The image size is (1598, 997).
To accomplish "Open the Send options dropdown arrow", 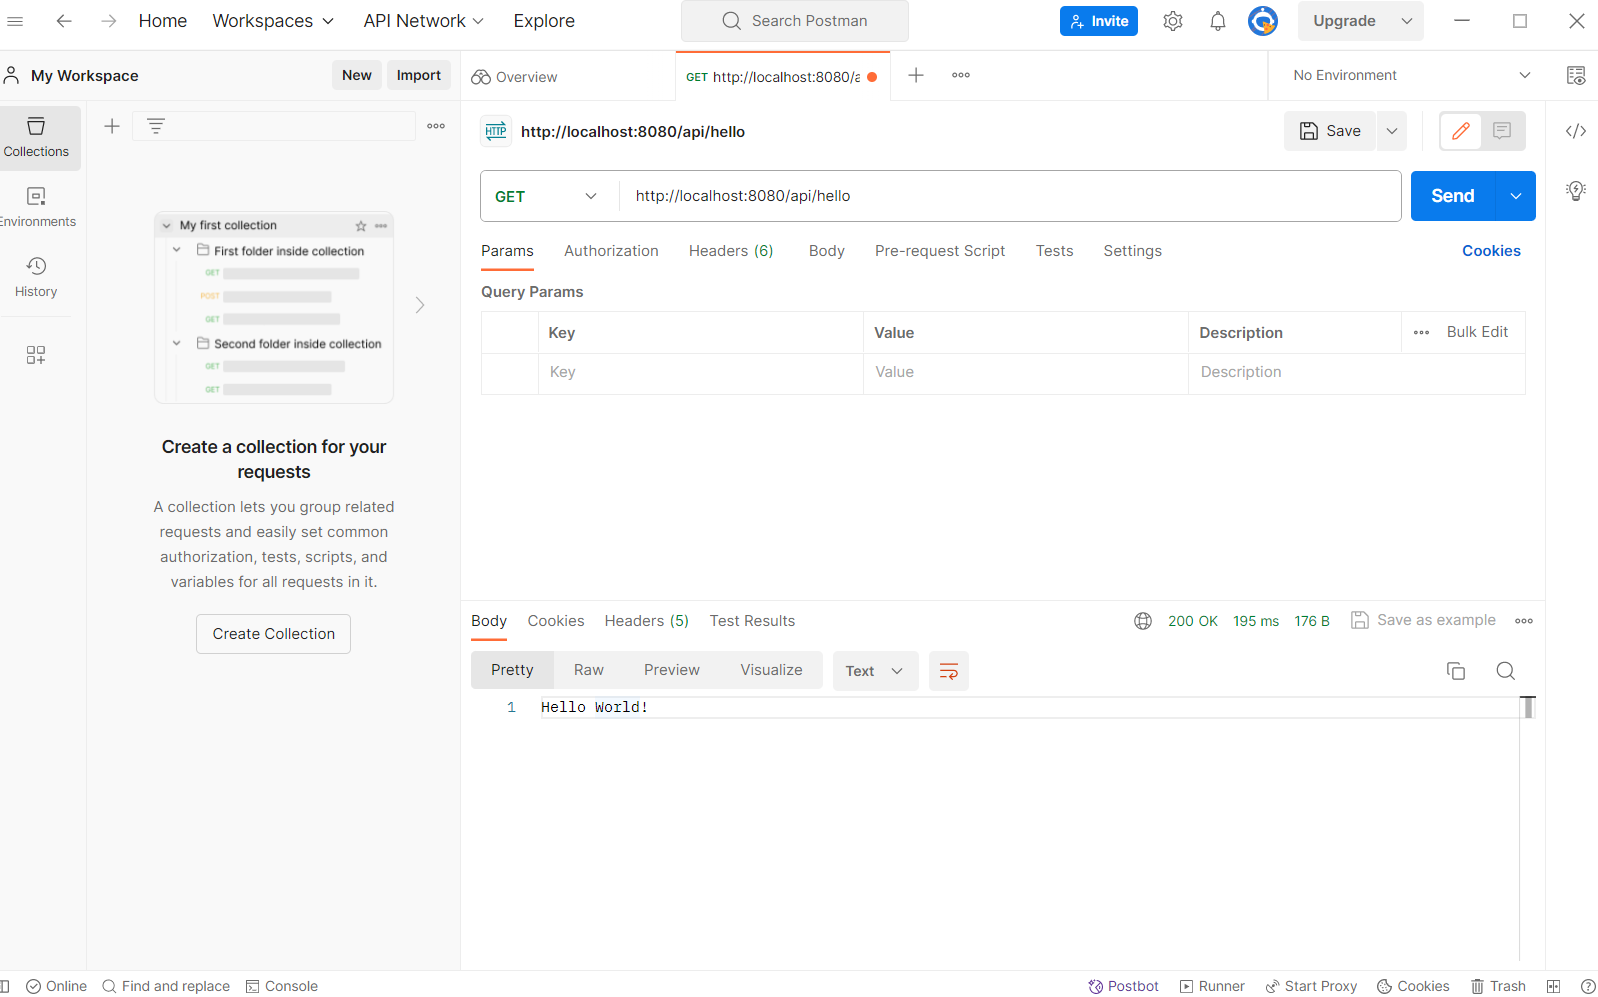I will [1516, 196].
